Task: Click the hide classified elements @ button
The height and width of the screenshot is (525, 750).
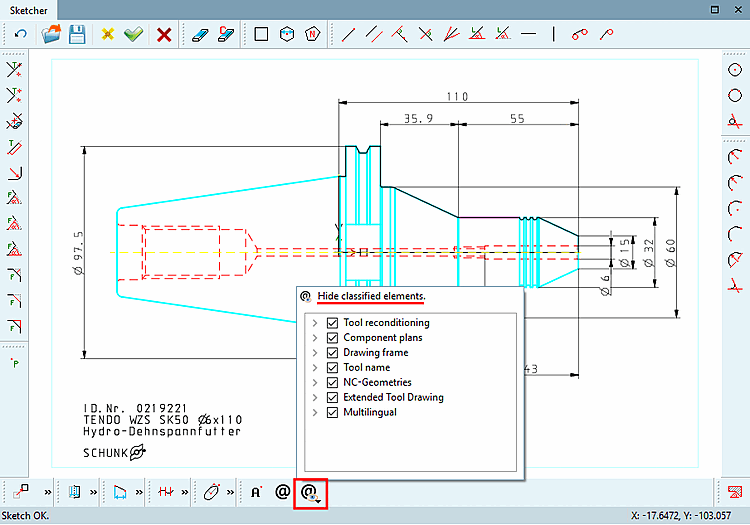Action: point(310,492)
